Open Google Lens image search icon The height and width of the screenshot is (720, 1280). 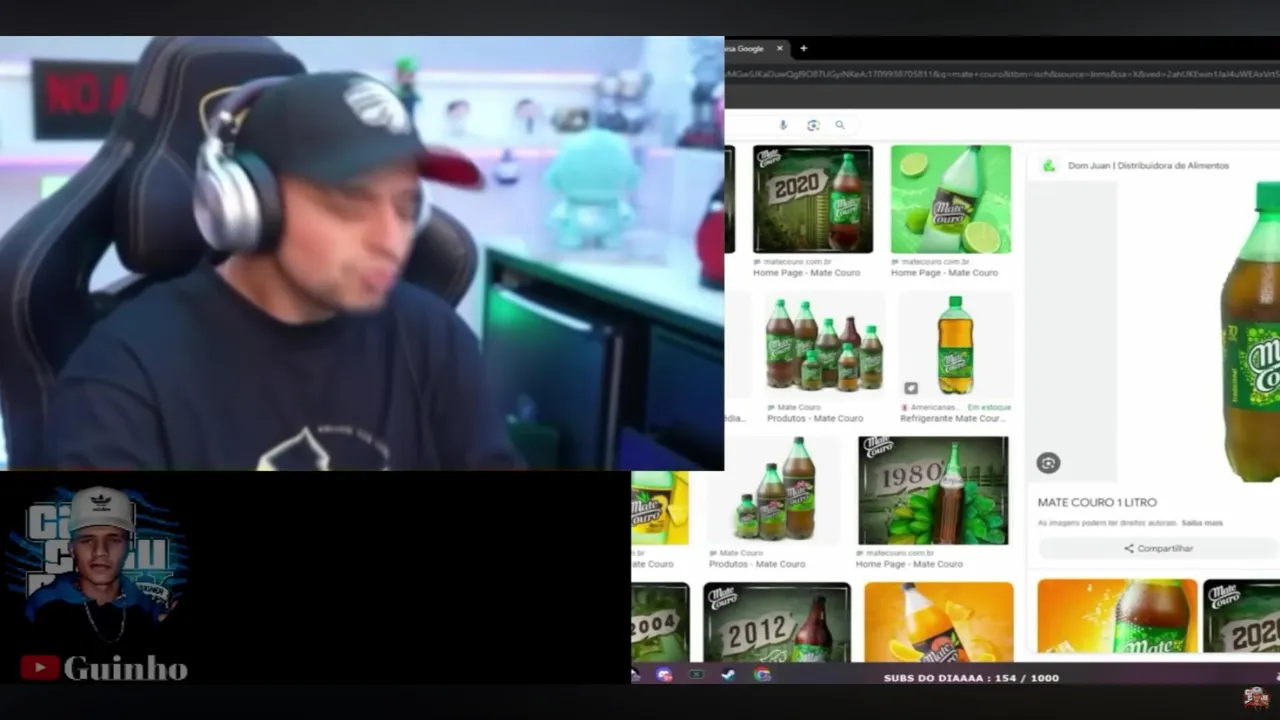813,125
